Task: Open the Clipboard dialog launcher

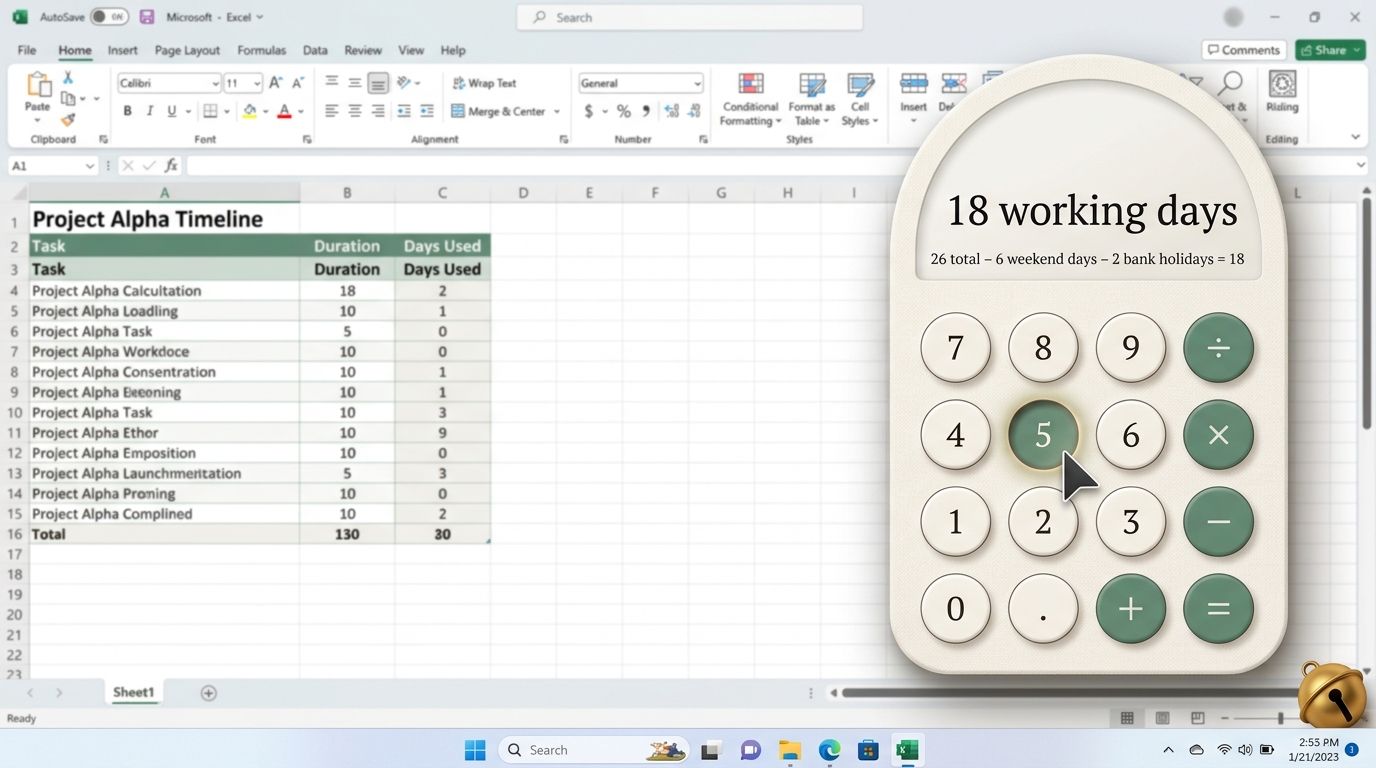Action: click(103, 140)
